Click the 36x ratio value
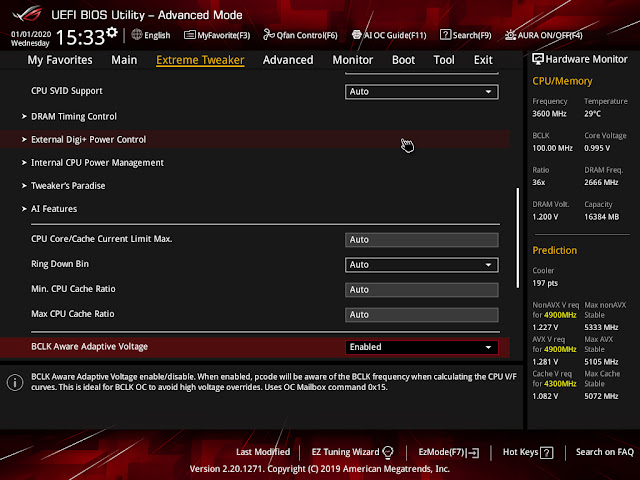This screenshot has height=480, width=640. coord(539,182)
